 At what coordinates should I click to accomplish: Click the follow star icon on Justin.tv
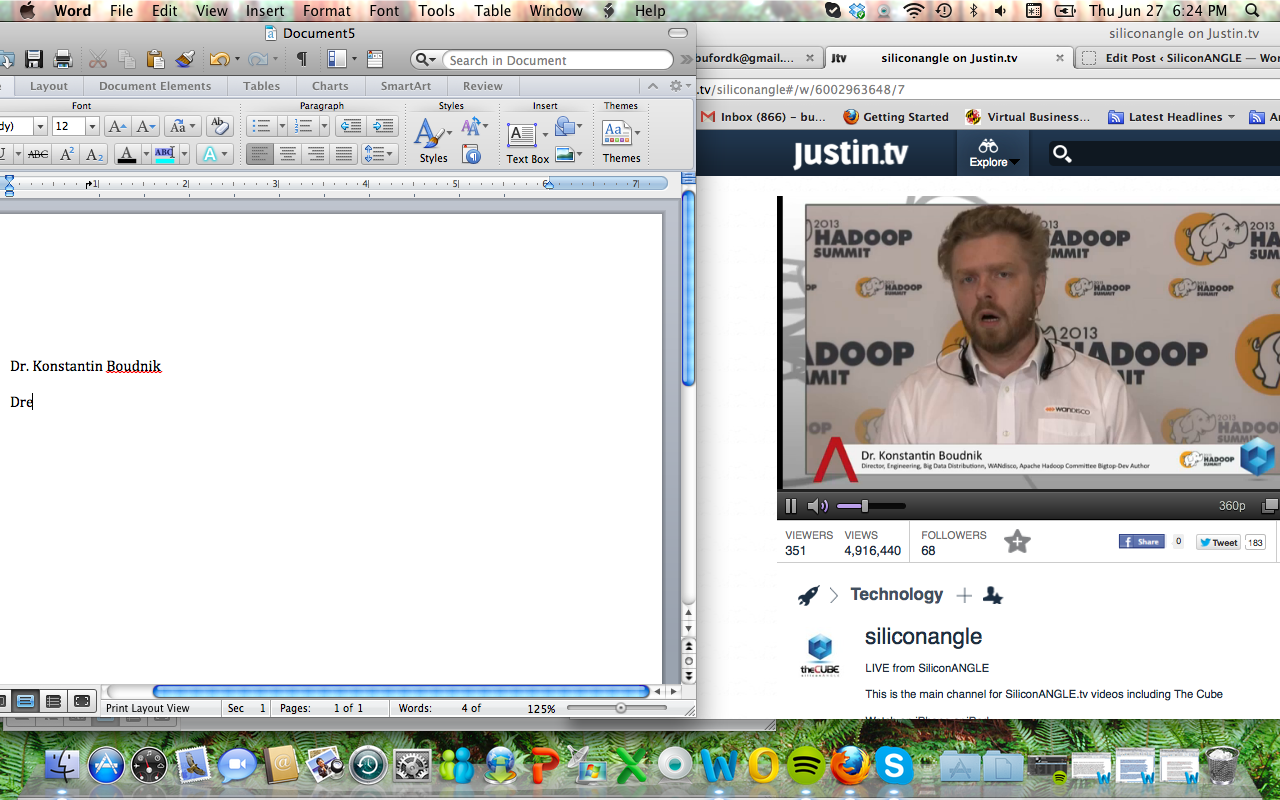point(1017,542)
